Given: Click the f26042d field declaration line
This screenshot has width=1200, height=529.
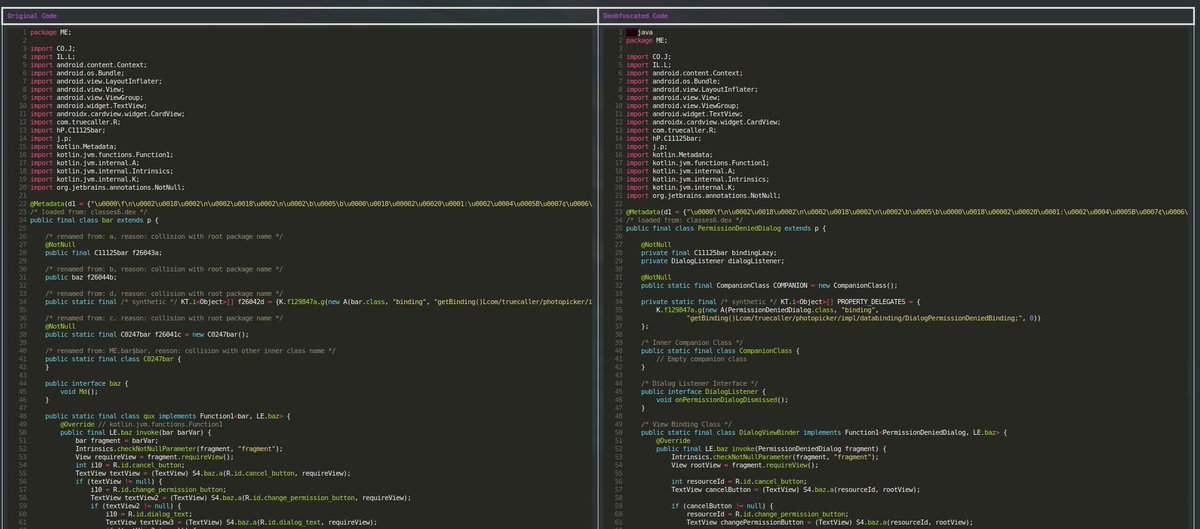Looking at the screenshot, I should click(x=320, y=301).
